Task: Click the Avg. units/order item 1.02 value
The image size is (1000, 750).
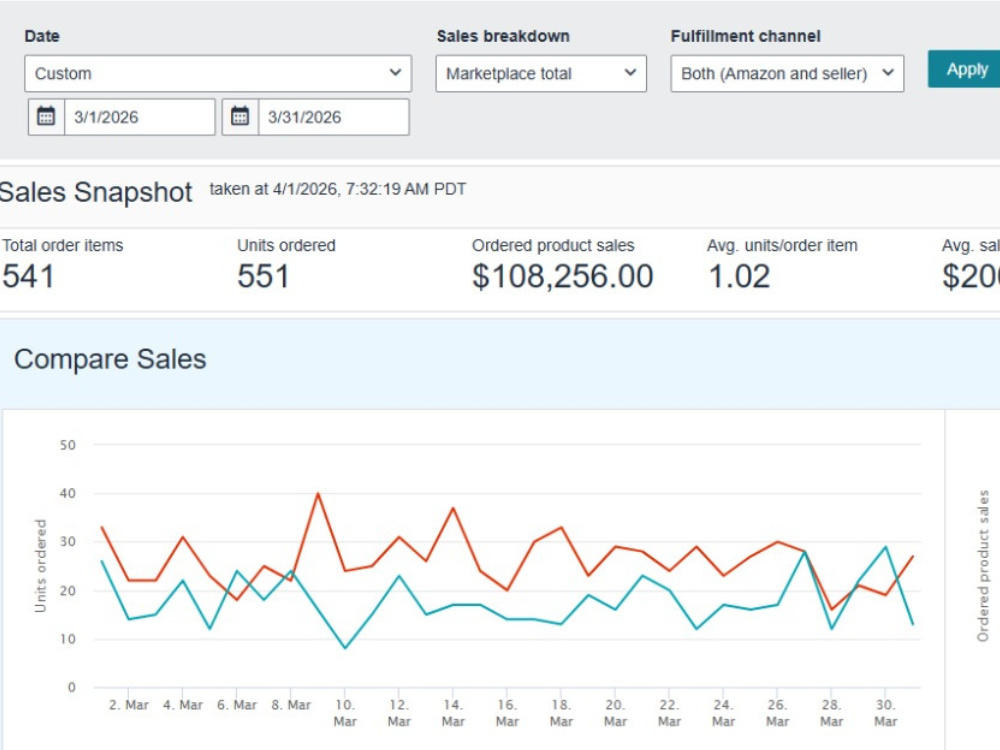Action: (739, 276)
